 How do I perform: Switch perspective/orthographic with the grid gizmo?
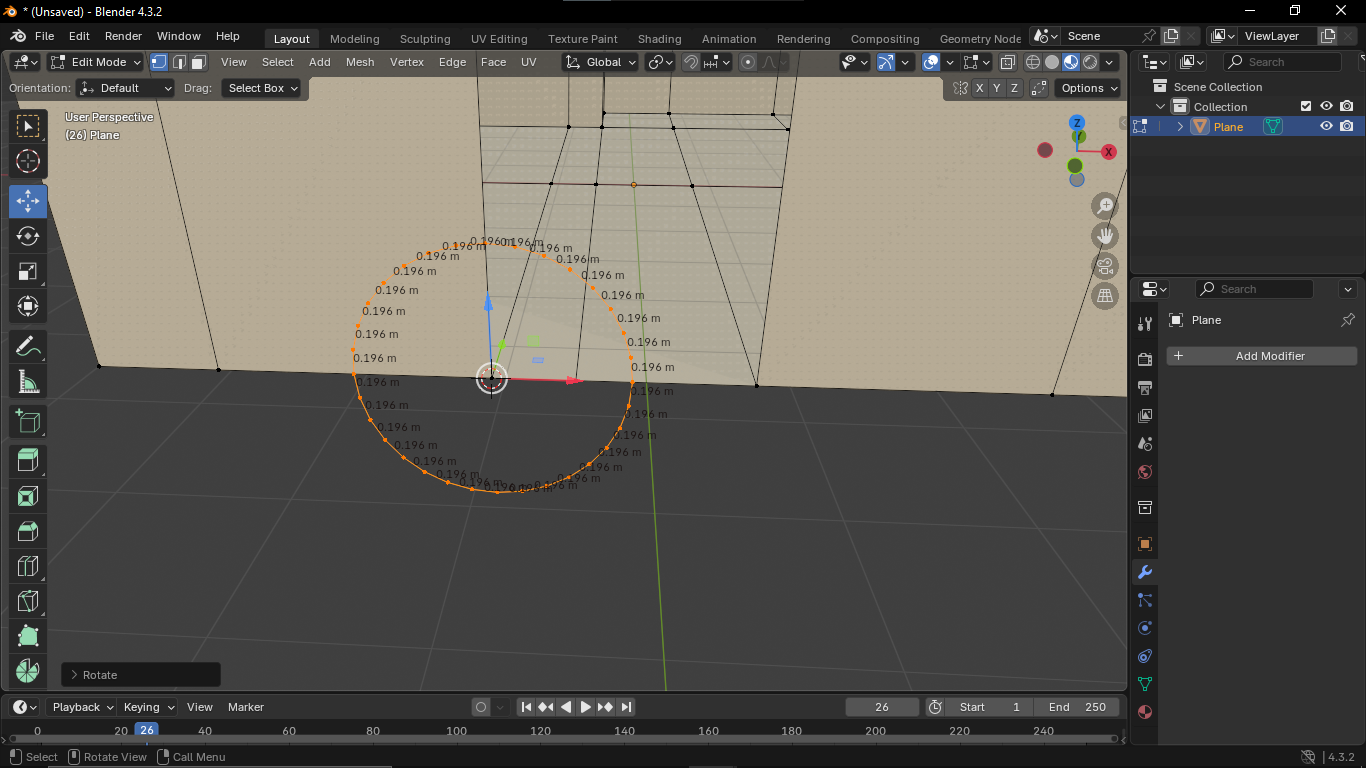pyautogui.click(x=1105, y=296)
